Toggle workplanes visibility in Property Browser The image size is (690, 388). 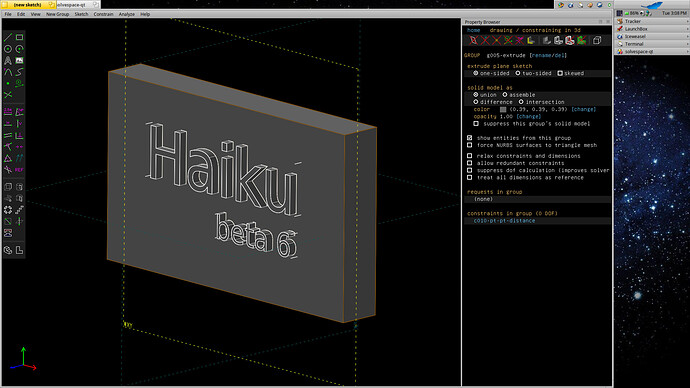[473, 40]
